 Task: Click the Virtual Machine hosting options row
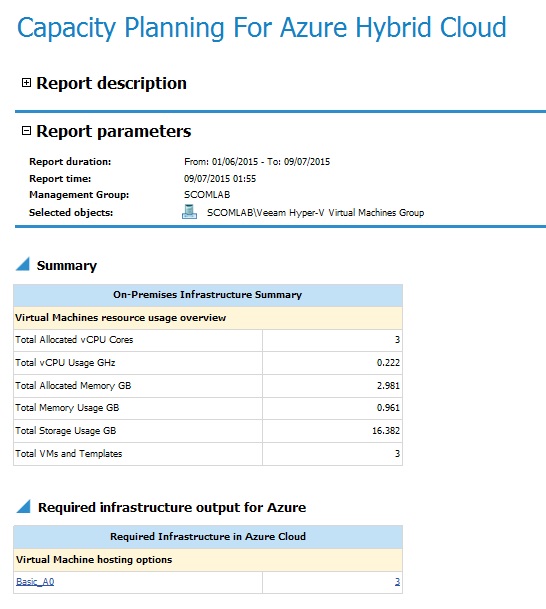tap(208, 560)
